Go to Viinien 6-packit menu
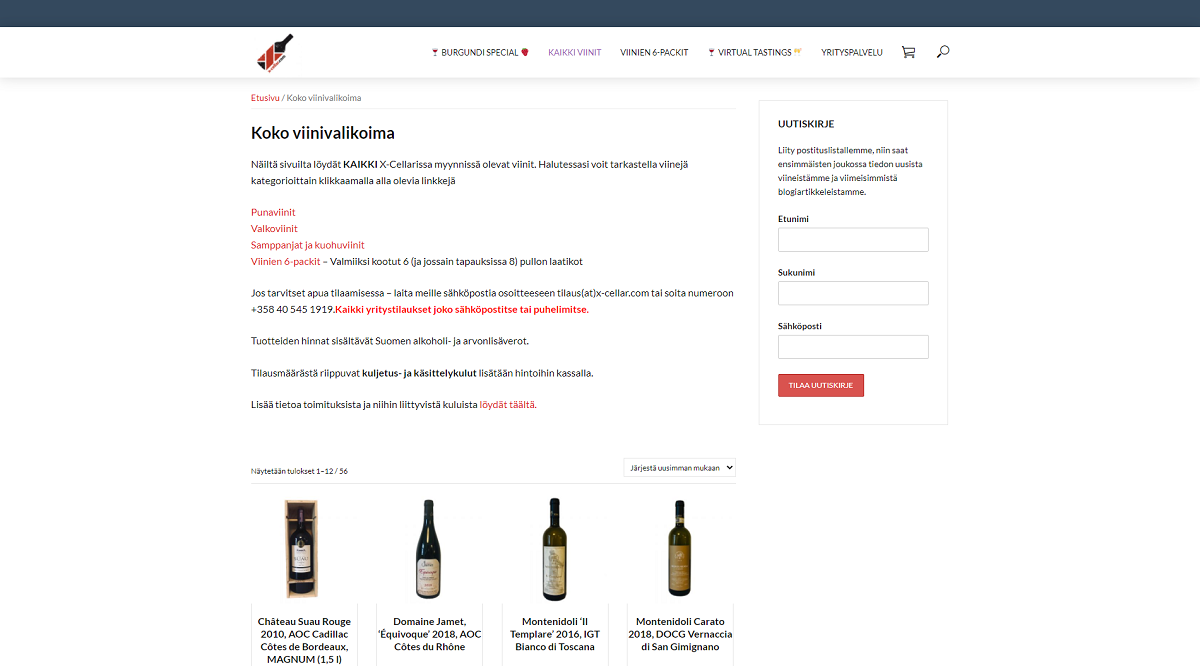 pos(654,52)
